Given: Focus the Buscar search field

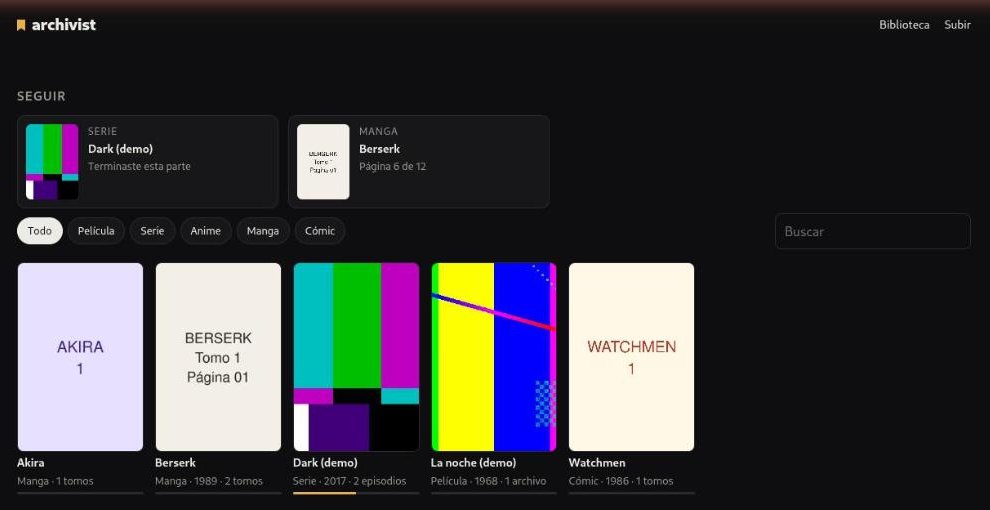Looking at the screenshot, I should pyautogui.click(x=873, y=231).
